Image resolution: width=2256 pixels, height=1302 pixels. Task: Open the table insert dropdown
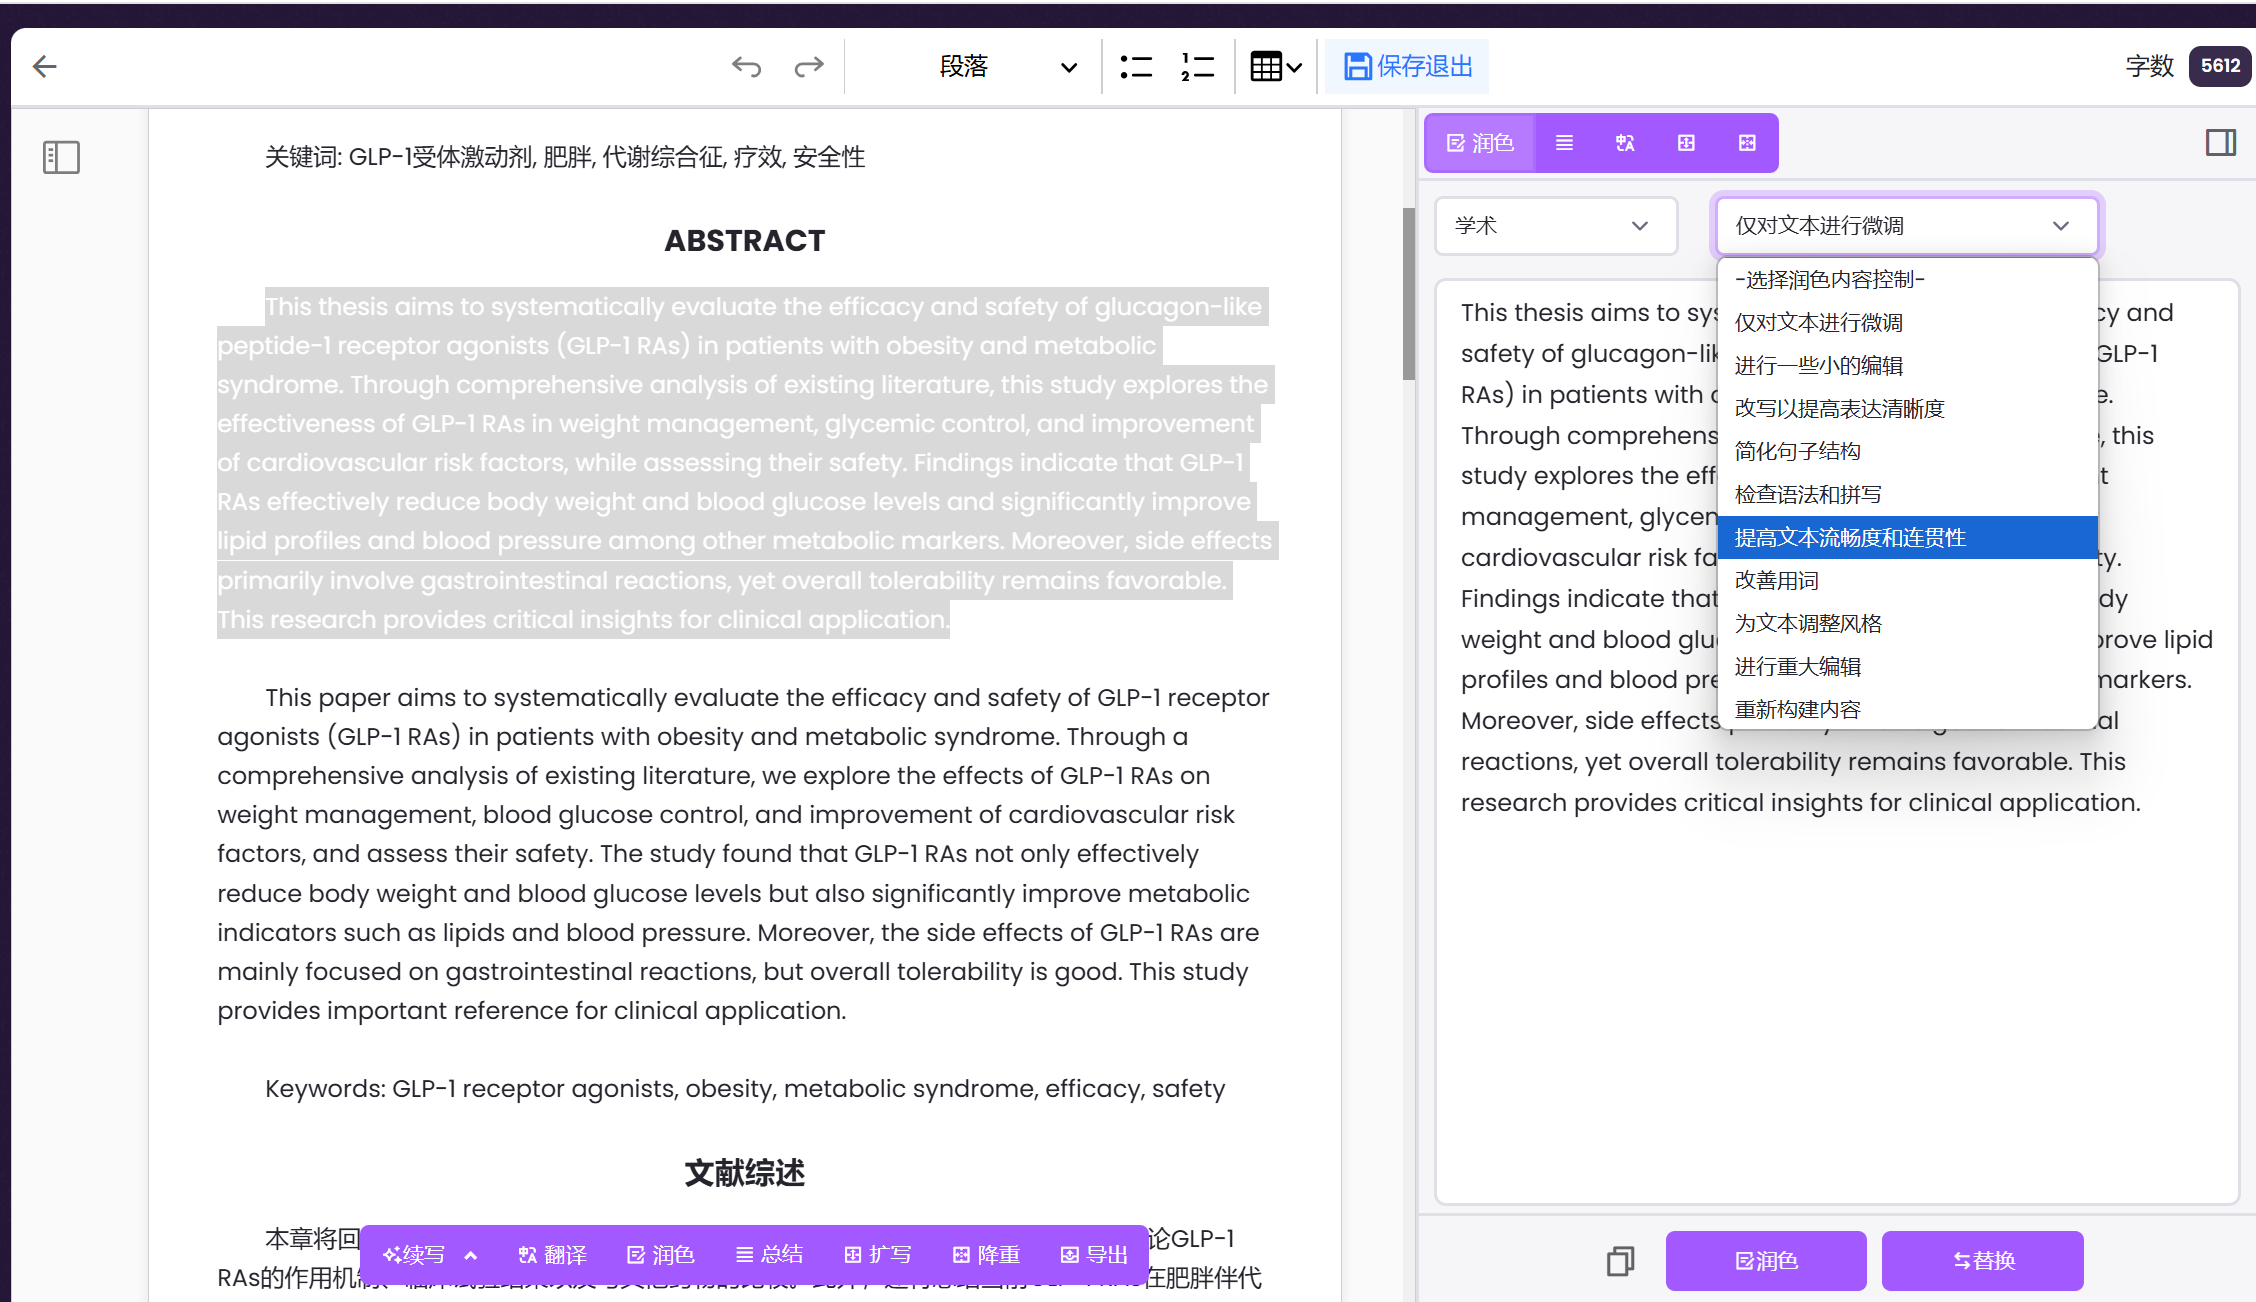[1276, 67]
